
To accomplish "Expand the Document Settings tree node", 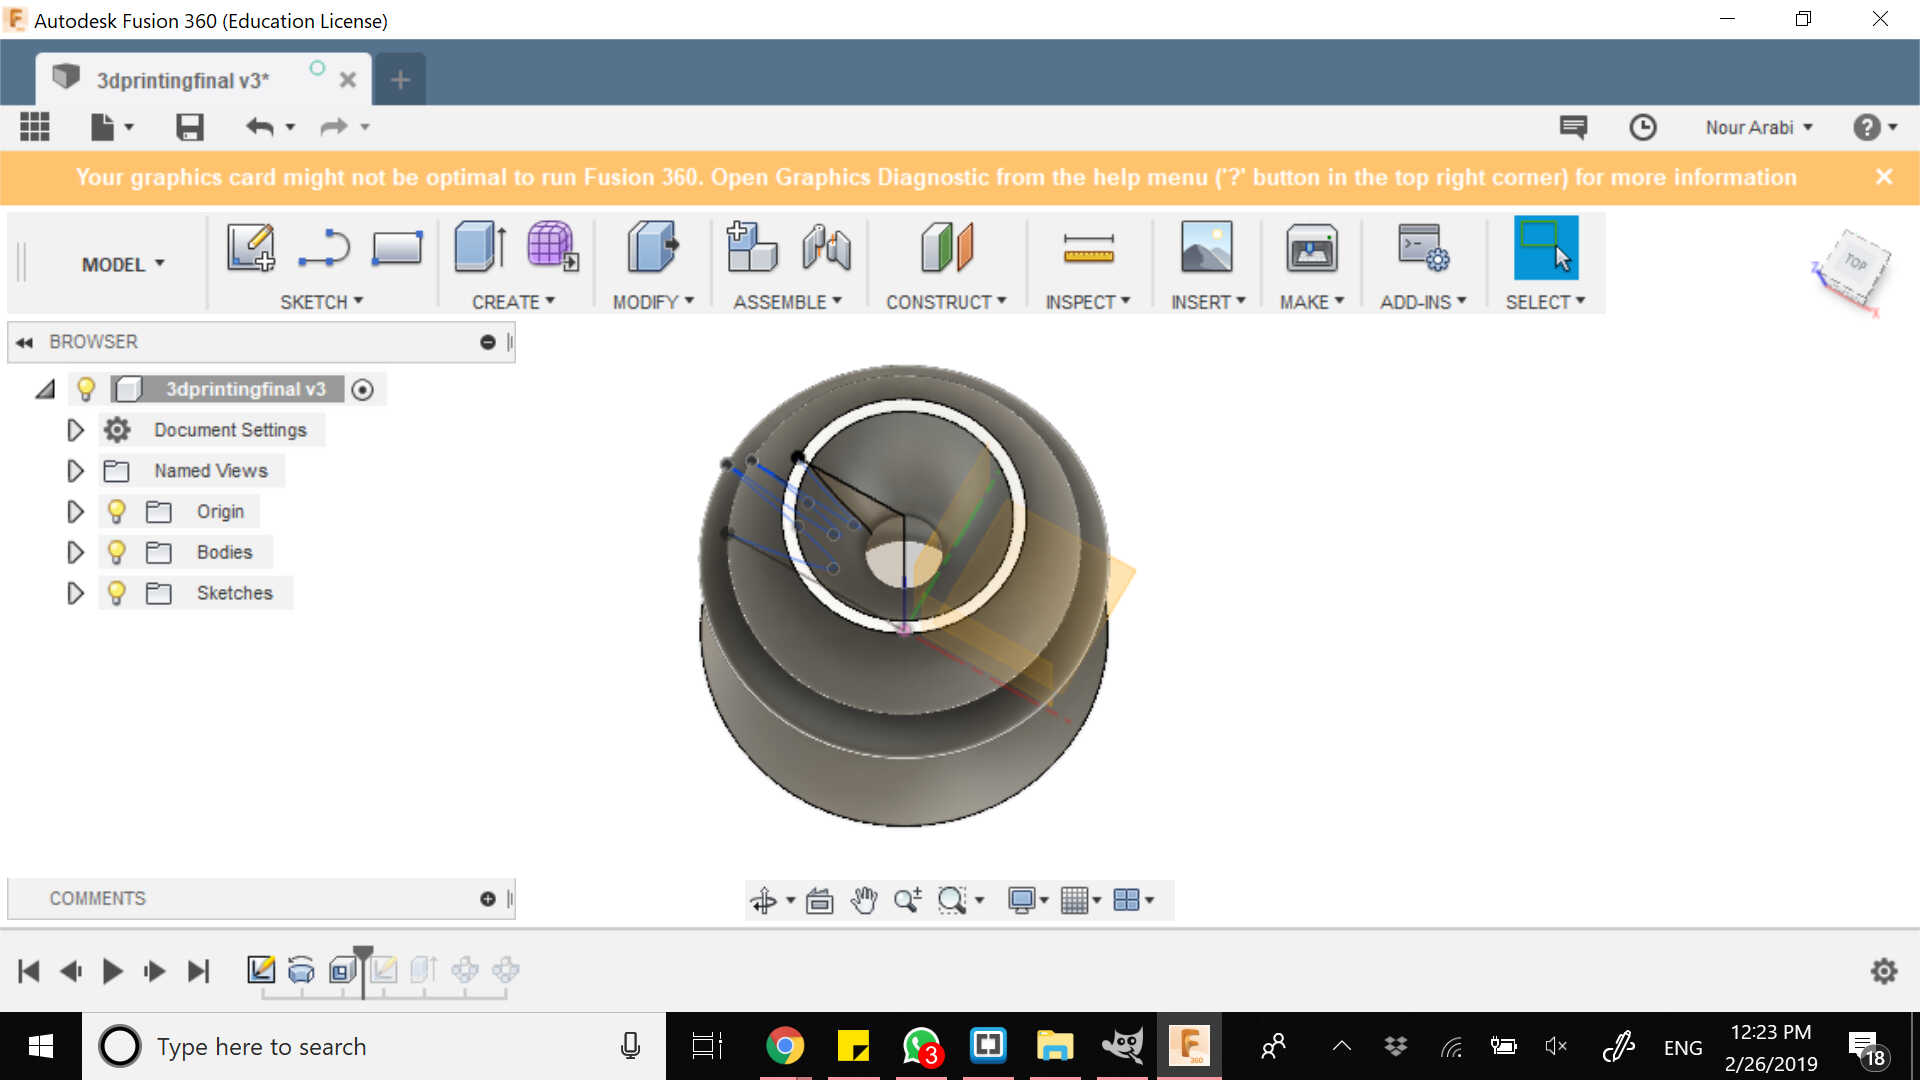I will click(x=75, y=430).
